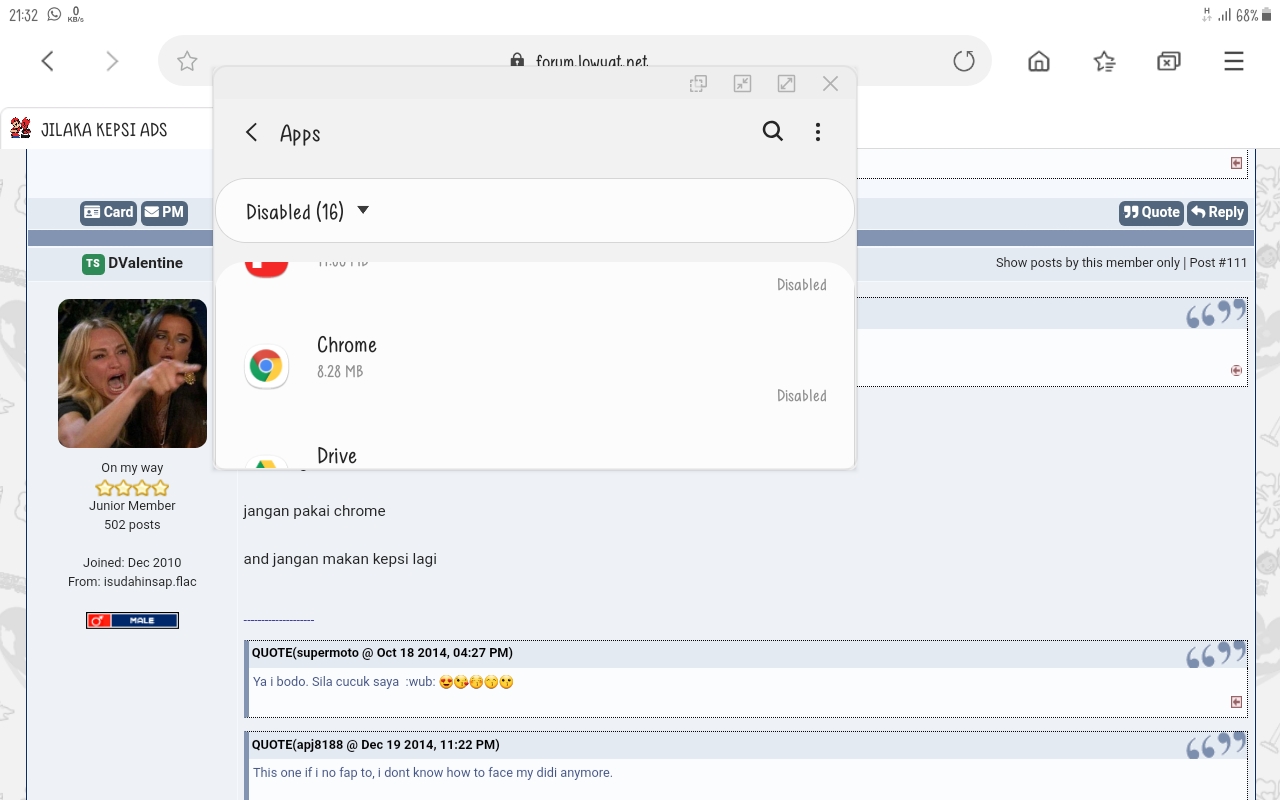Send PM to DValentine
This screenshot has width=1280, height=800.
pyautogui.click(x=164, y=212)
